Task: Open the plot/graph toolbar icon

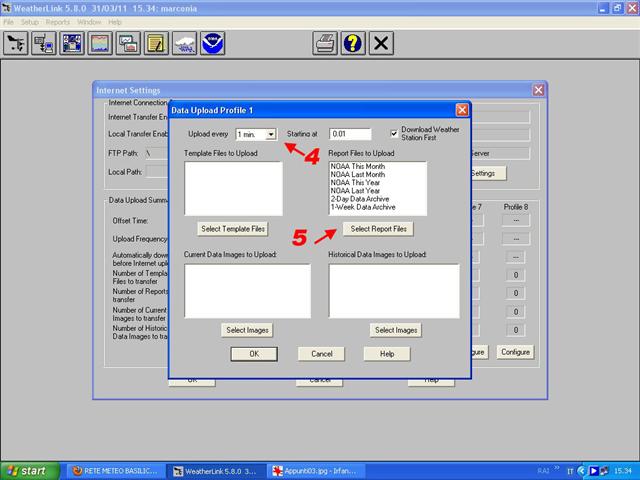Action: click(x=100, y=43)
